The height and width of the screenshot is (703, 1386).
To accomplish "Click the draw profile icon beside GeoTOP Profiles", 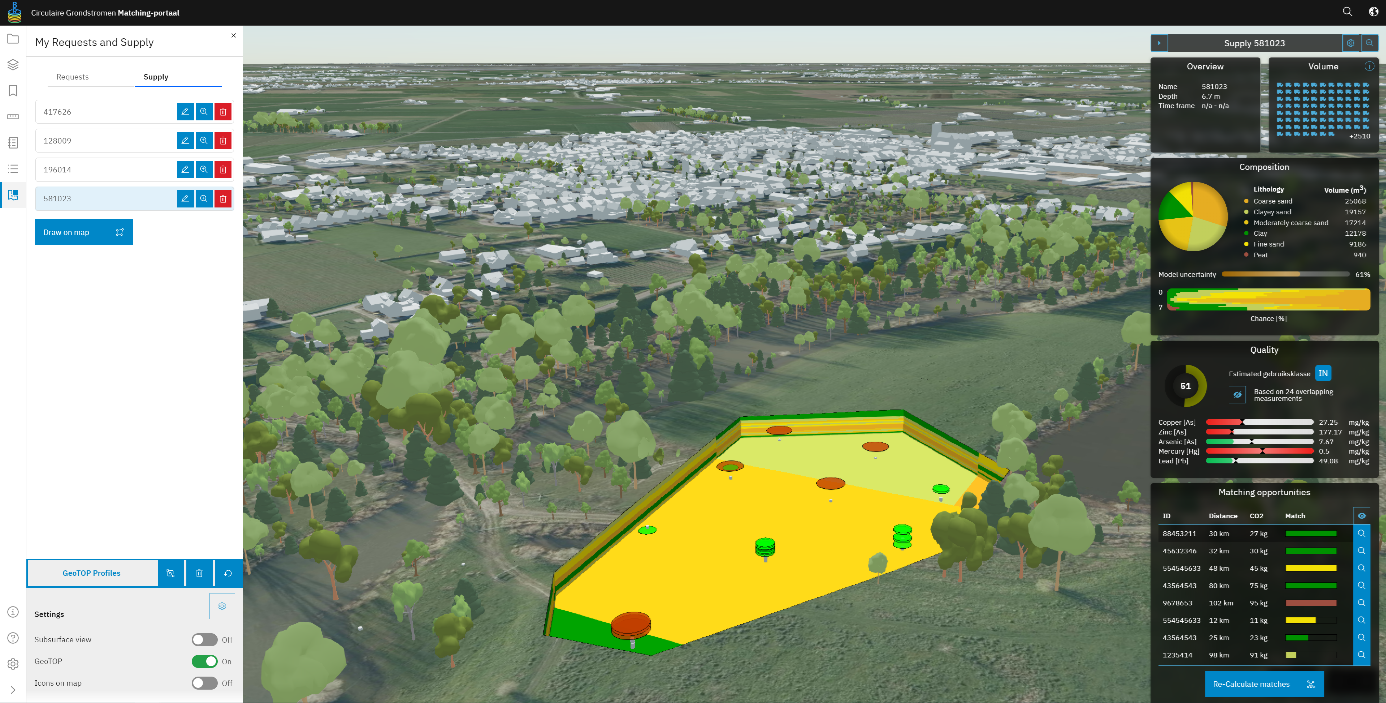I will (171, 573).
